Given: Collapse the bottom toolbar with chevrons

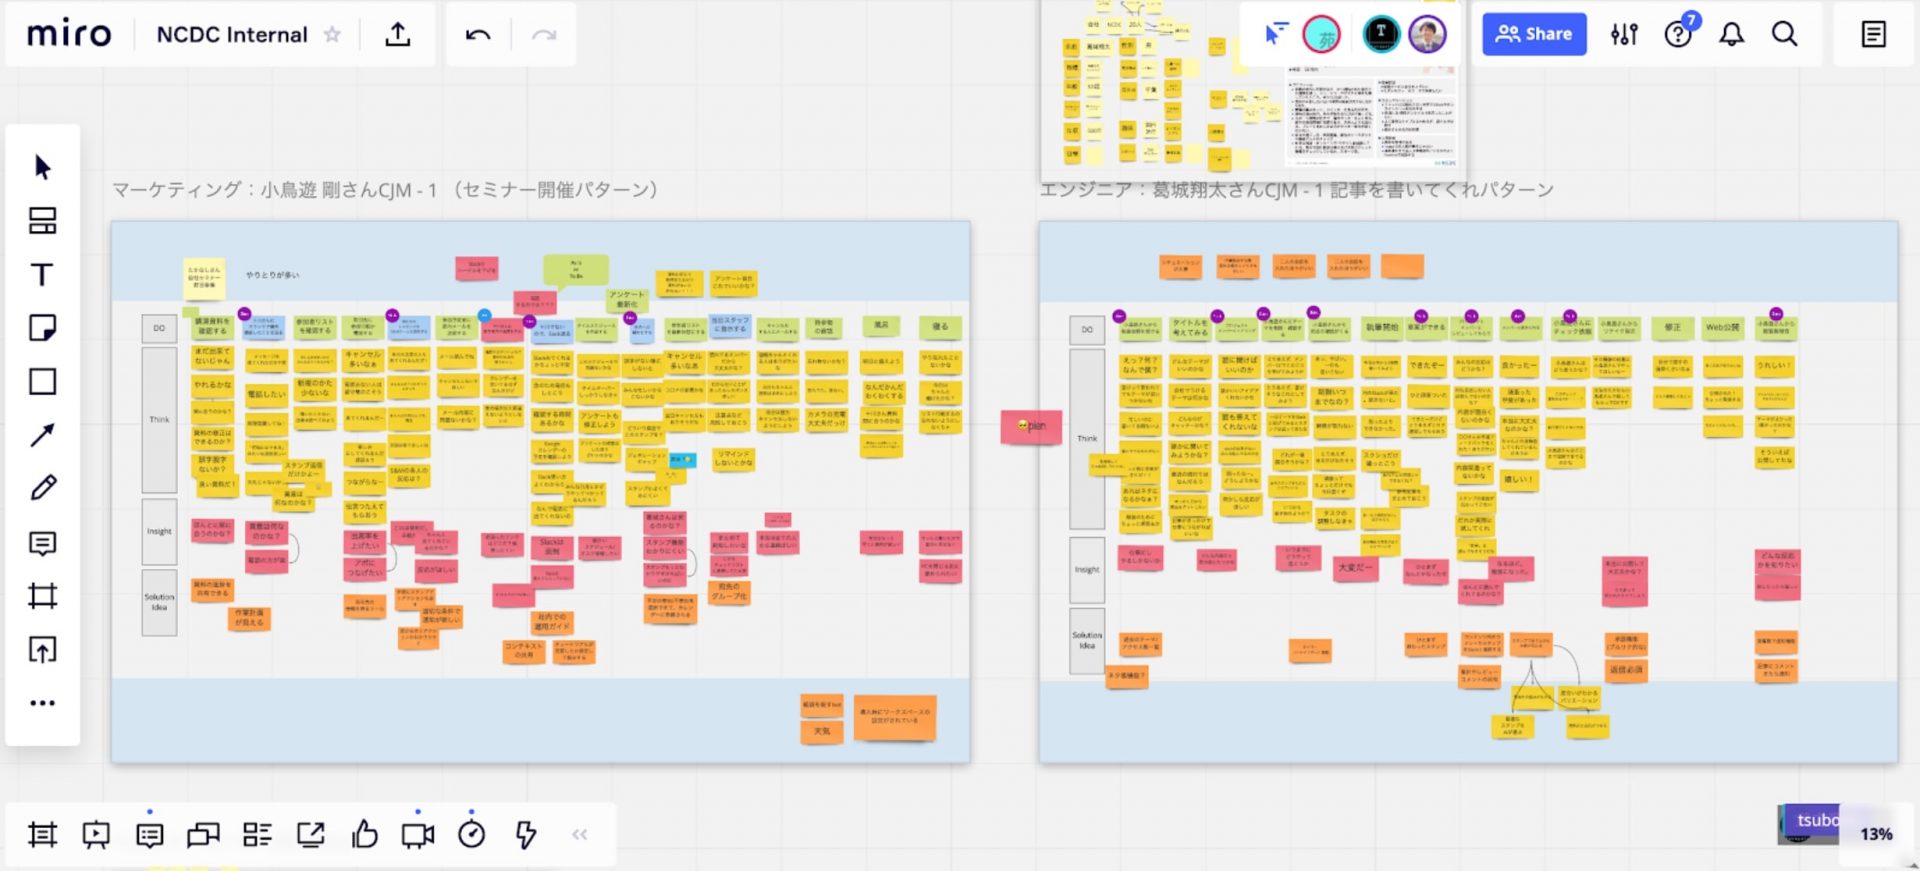Looking at the screenshot, I should (x=579, y=834).
